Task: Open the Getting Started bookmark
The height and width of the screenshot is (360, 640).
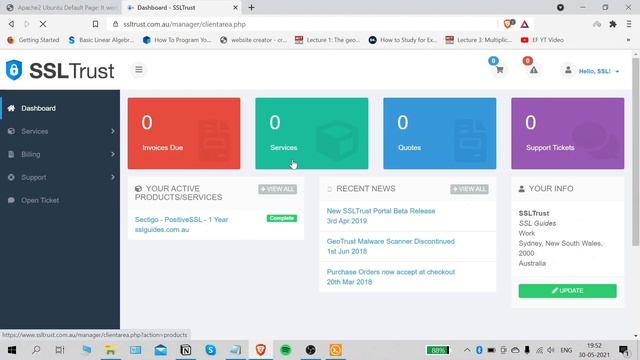Action: tap(33, 40)
